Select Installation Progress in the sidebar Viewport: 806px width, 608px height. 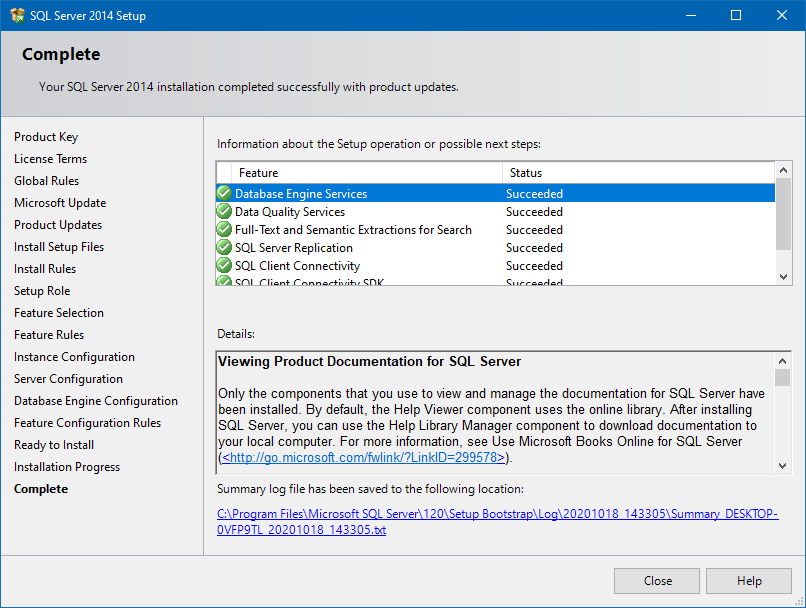66,466
